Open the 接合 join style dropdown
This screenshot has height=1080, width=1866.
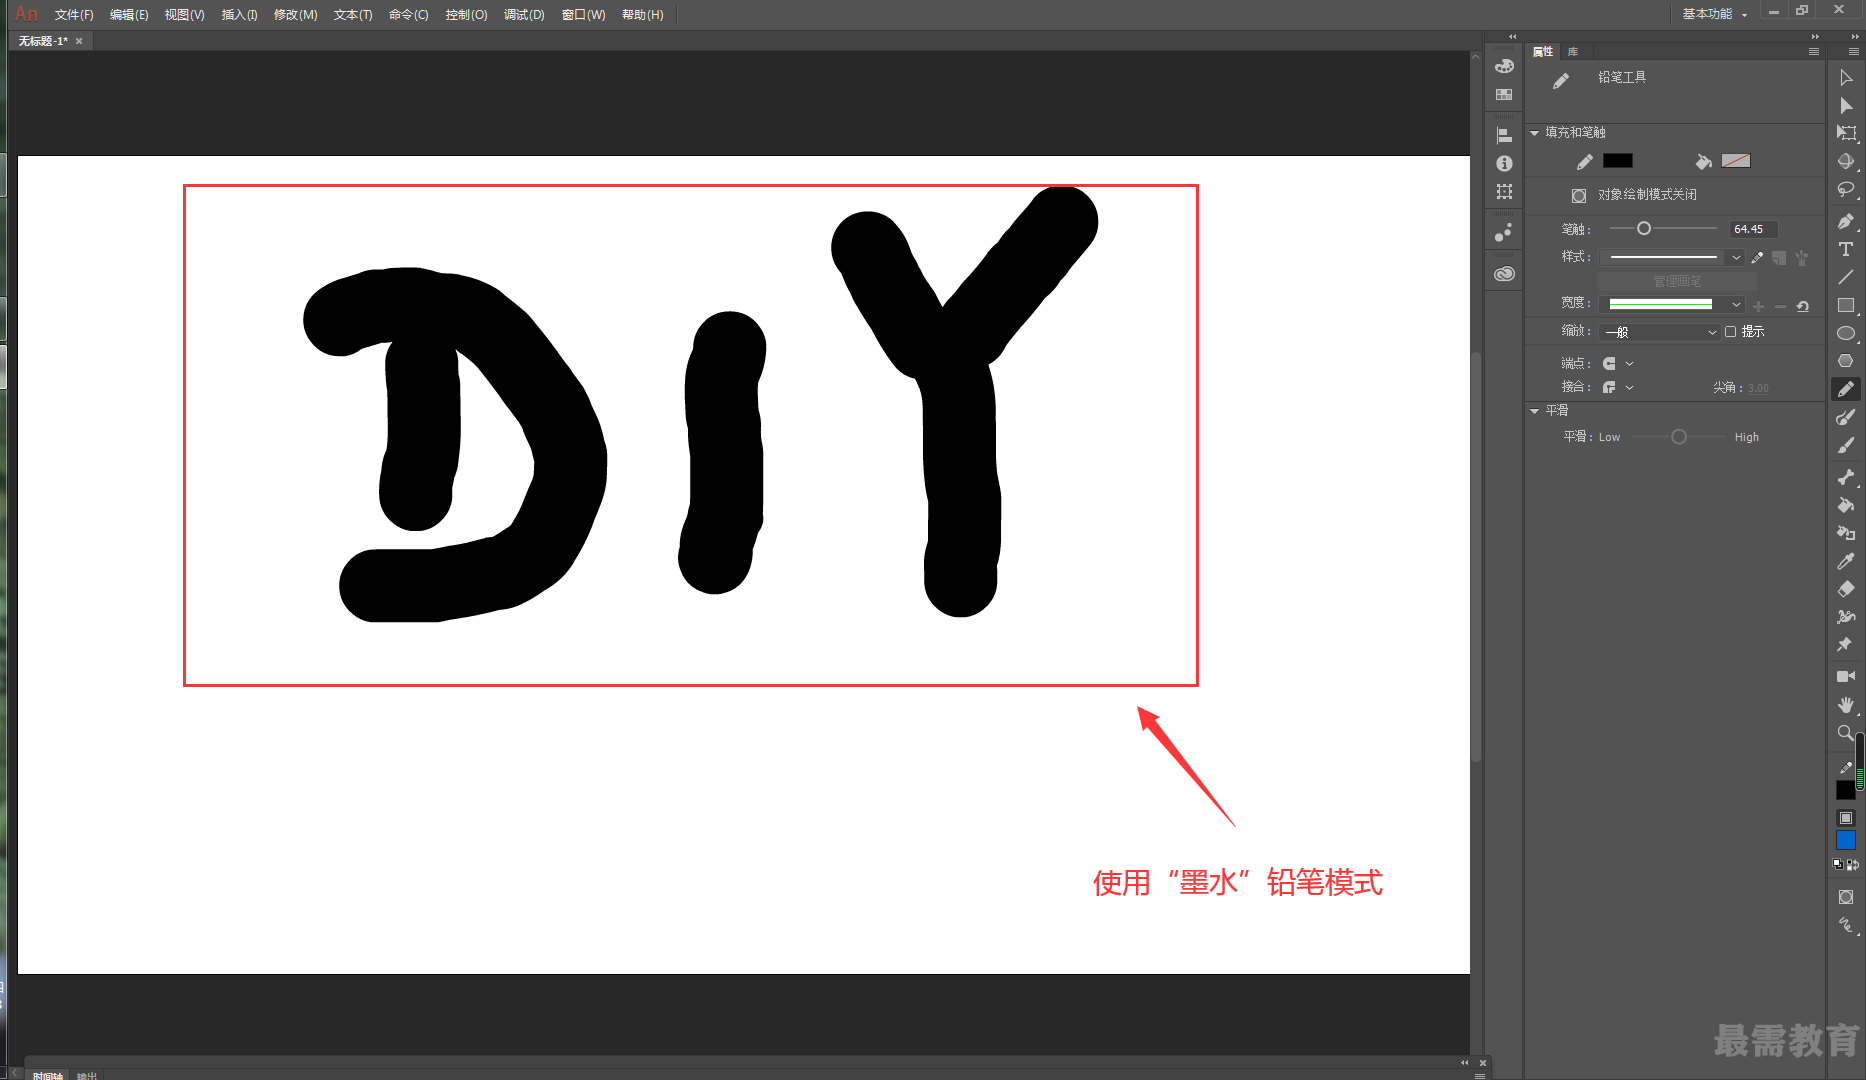(x=1618, y=387)
